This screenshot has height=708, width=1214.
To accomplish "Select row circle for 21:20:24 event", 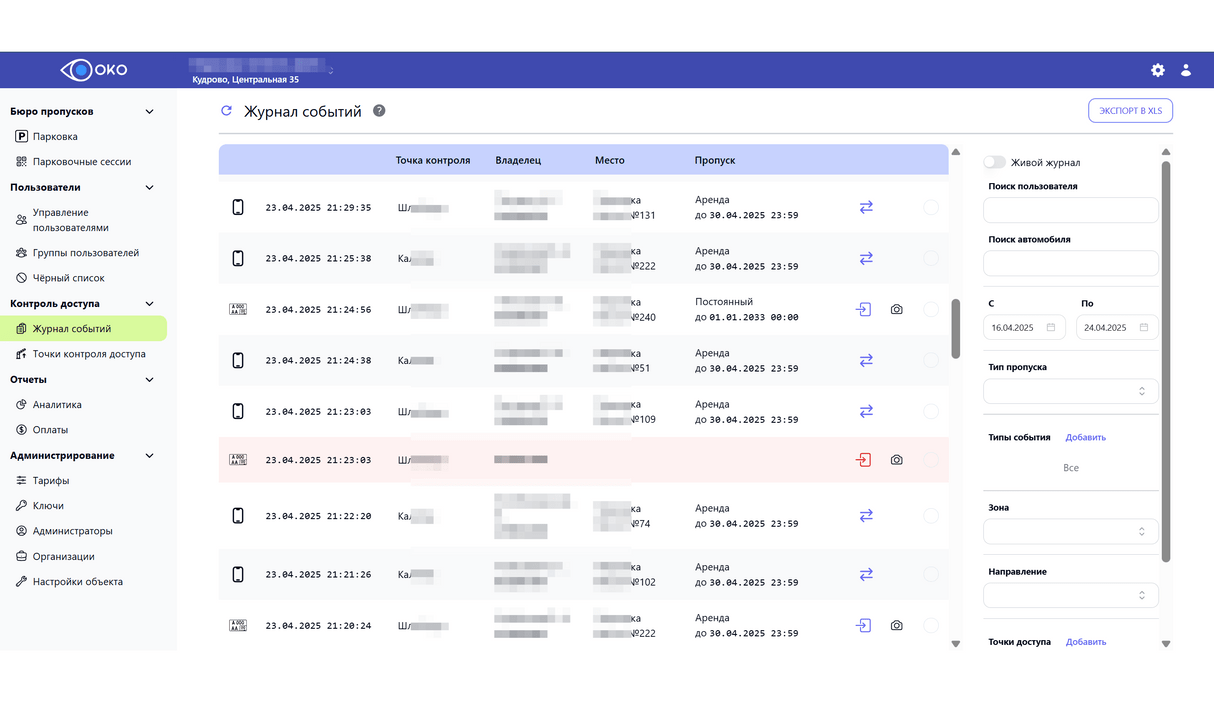I will (x=931, y=625).
